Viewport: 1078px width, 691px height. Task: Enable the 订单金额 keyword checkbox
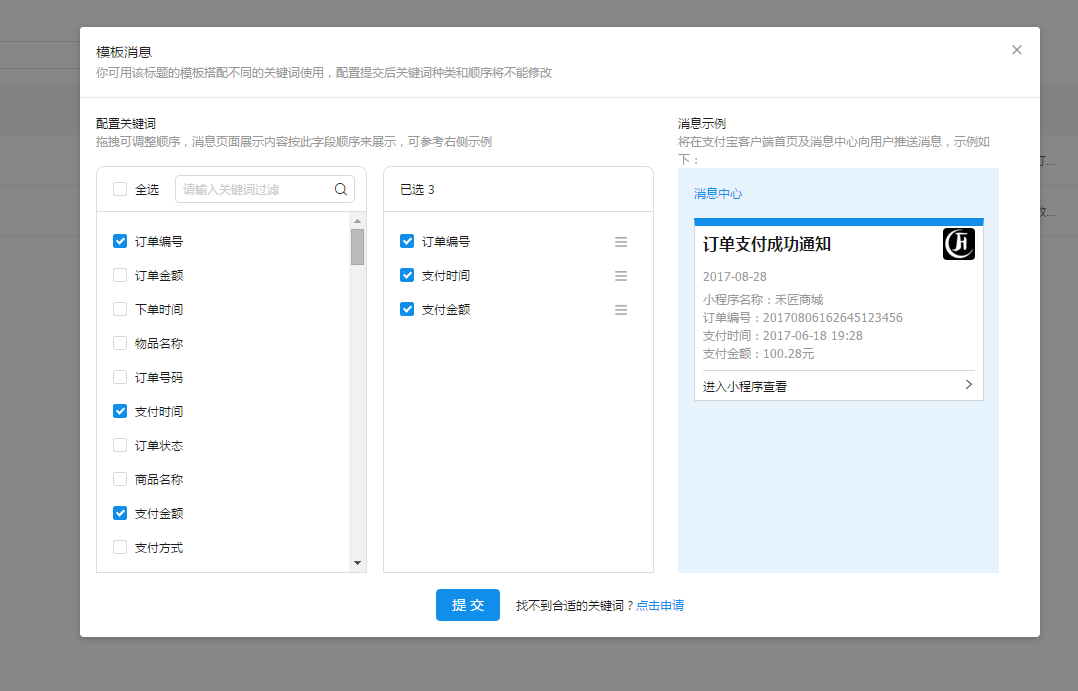point(120,275)
